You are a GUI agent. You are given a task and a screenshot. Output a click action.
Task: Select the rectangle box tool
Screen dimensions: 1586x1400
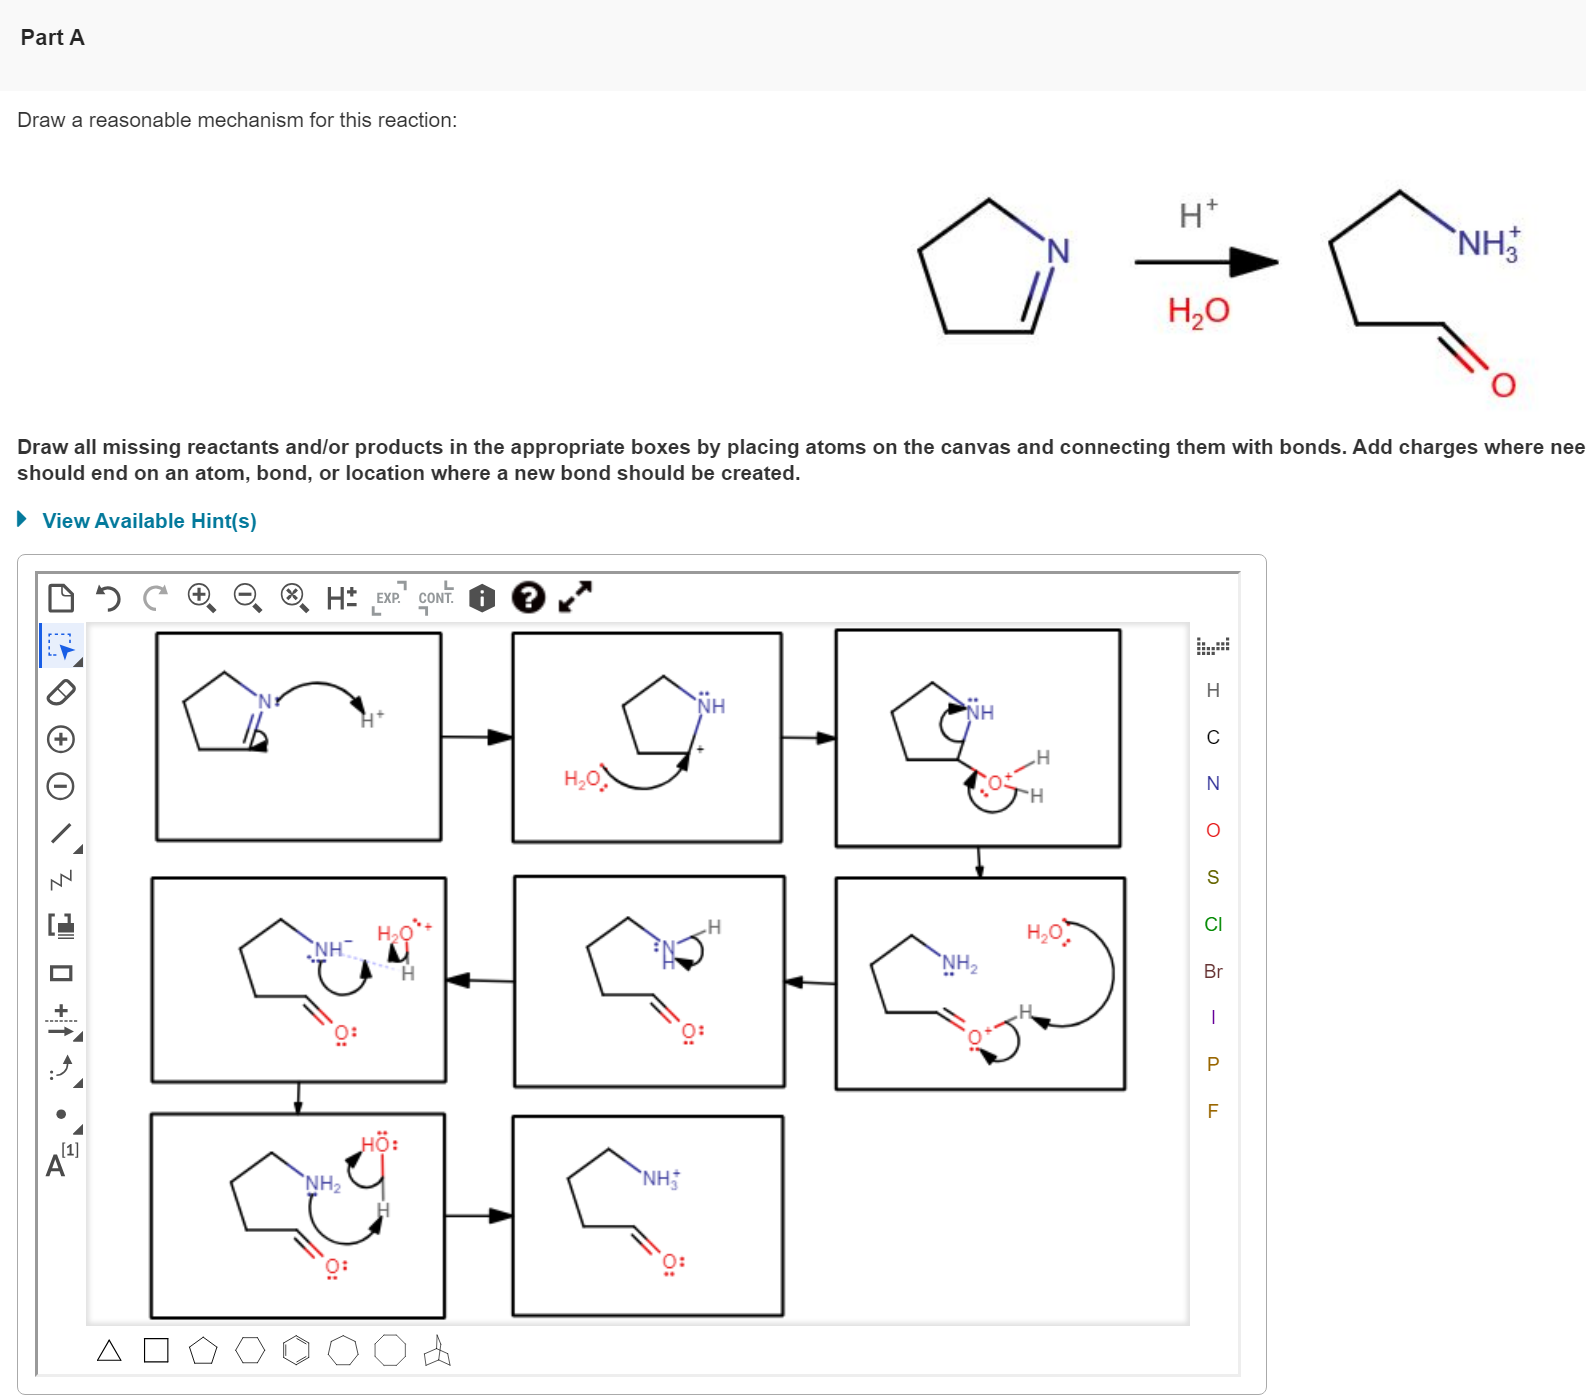coord(61,973)
